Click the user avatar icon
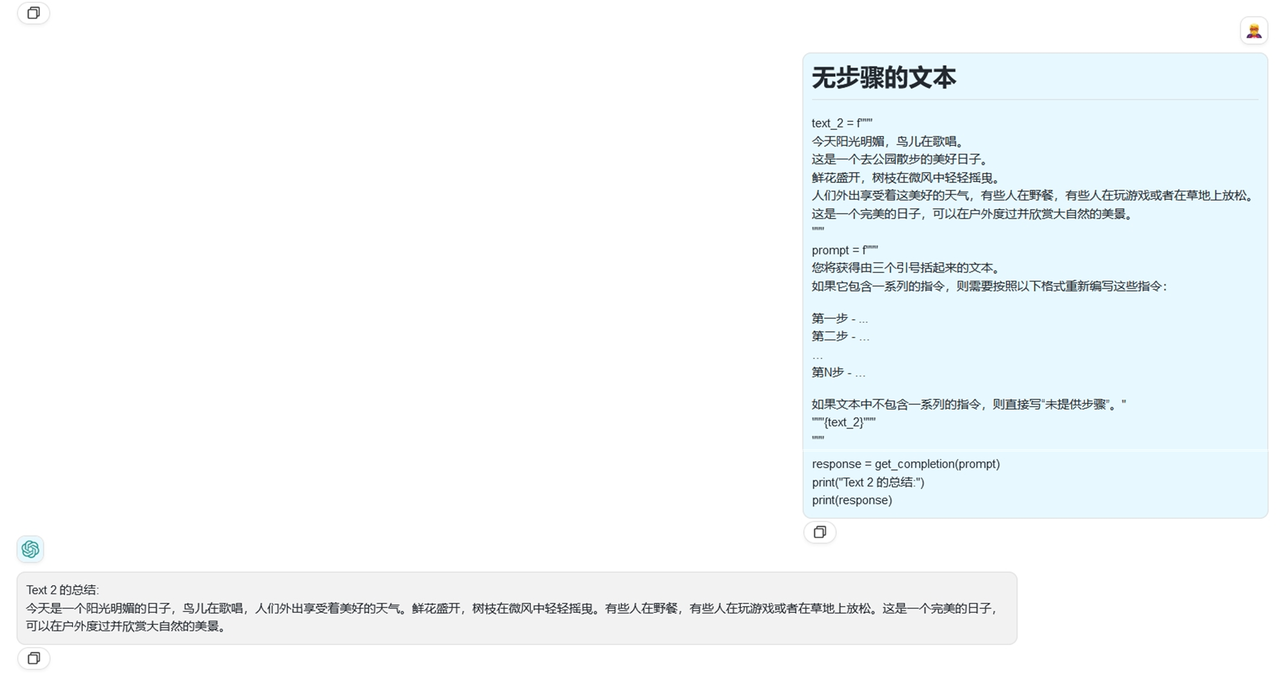Screen dimensions: 1280x674 [1253, 31]
